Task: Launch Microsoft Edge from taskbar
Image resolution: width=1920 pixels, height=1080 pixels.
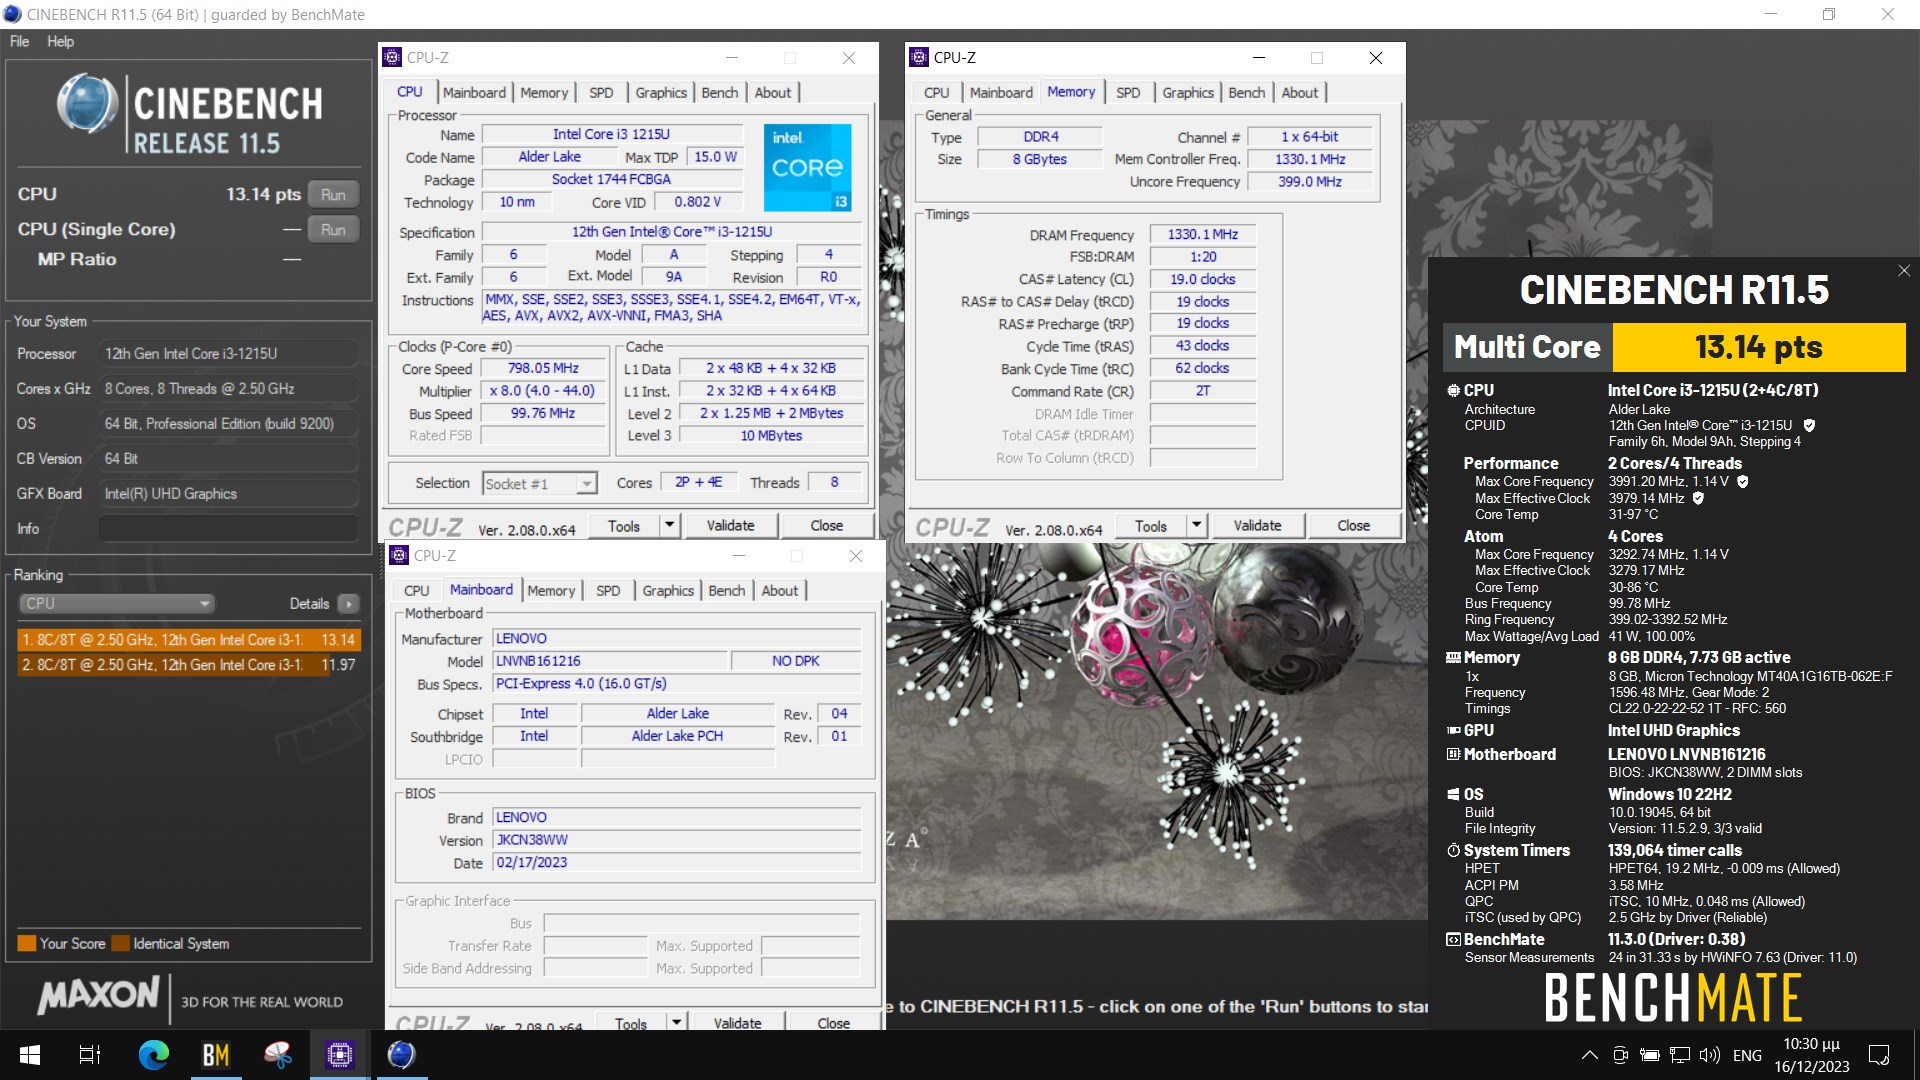Action: tap(153, 1055)
